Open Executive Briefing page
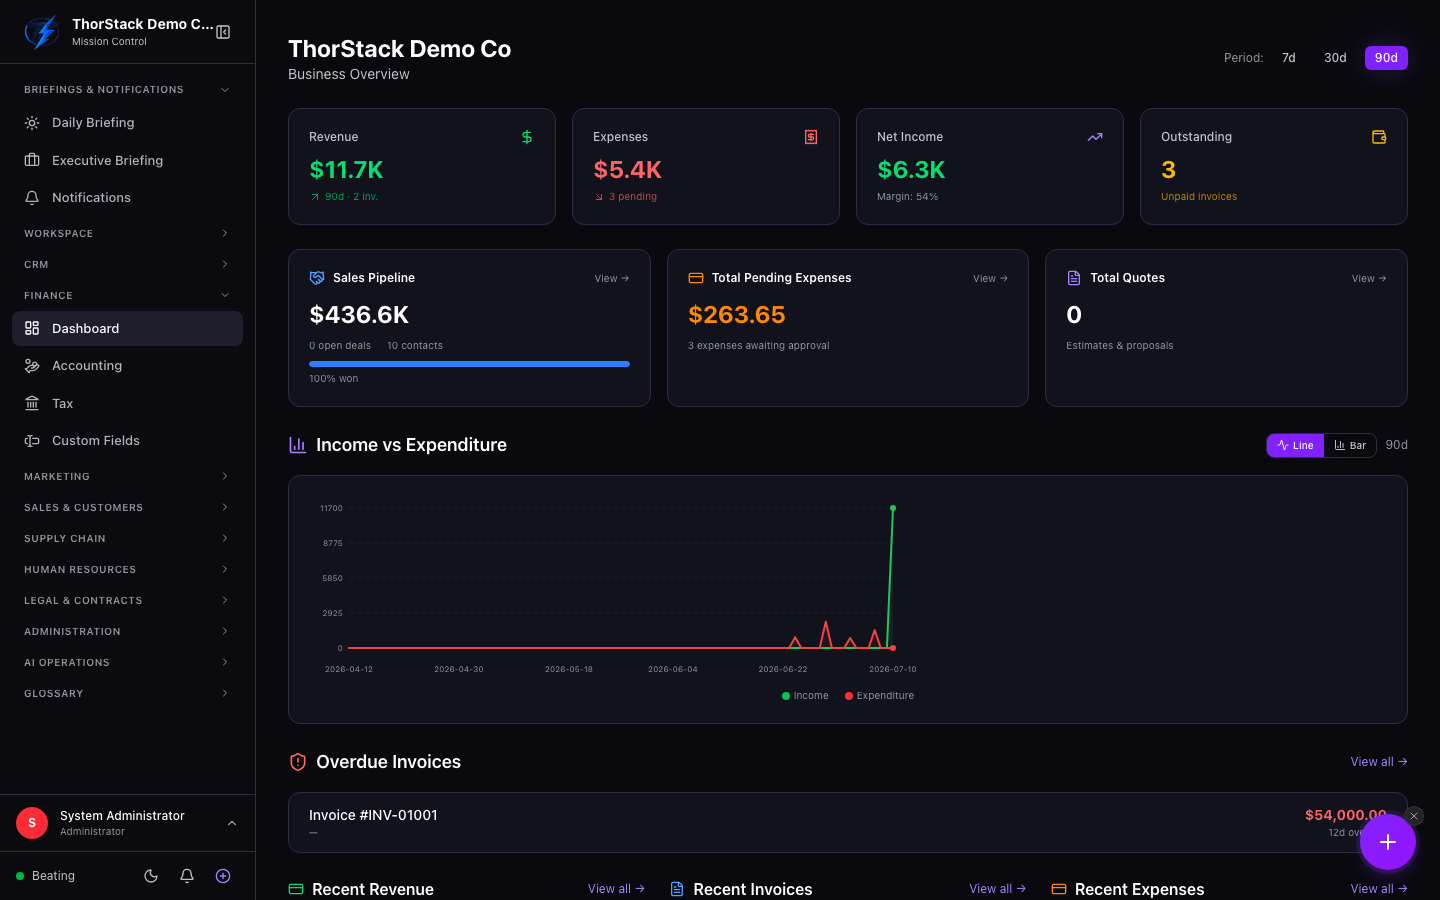Screen dimensions: 1440x900 (x=127, y=160)
